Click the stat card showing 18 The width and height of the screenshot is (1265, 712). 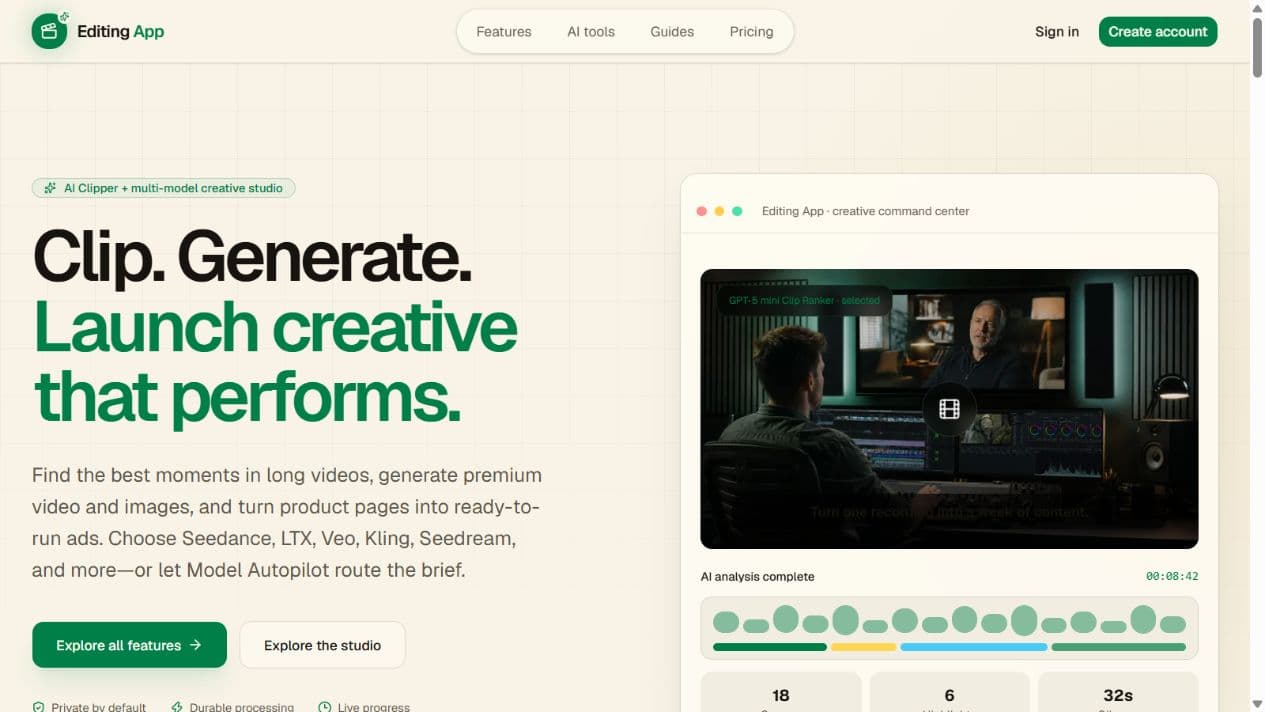tap(781, 693)
